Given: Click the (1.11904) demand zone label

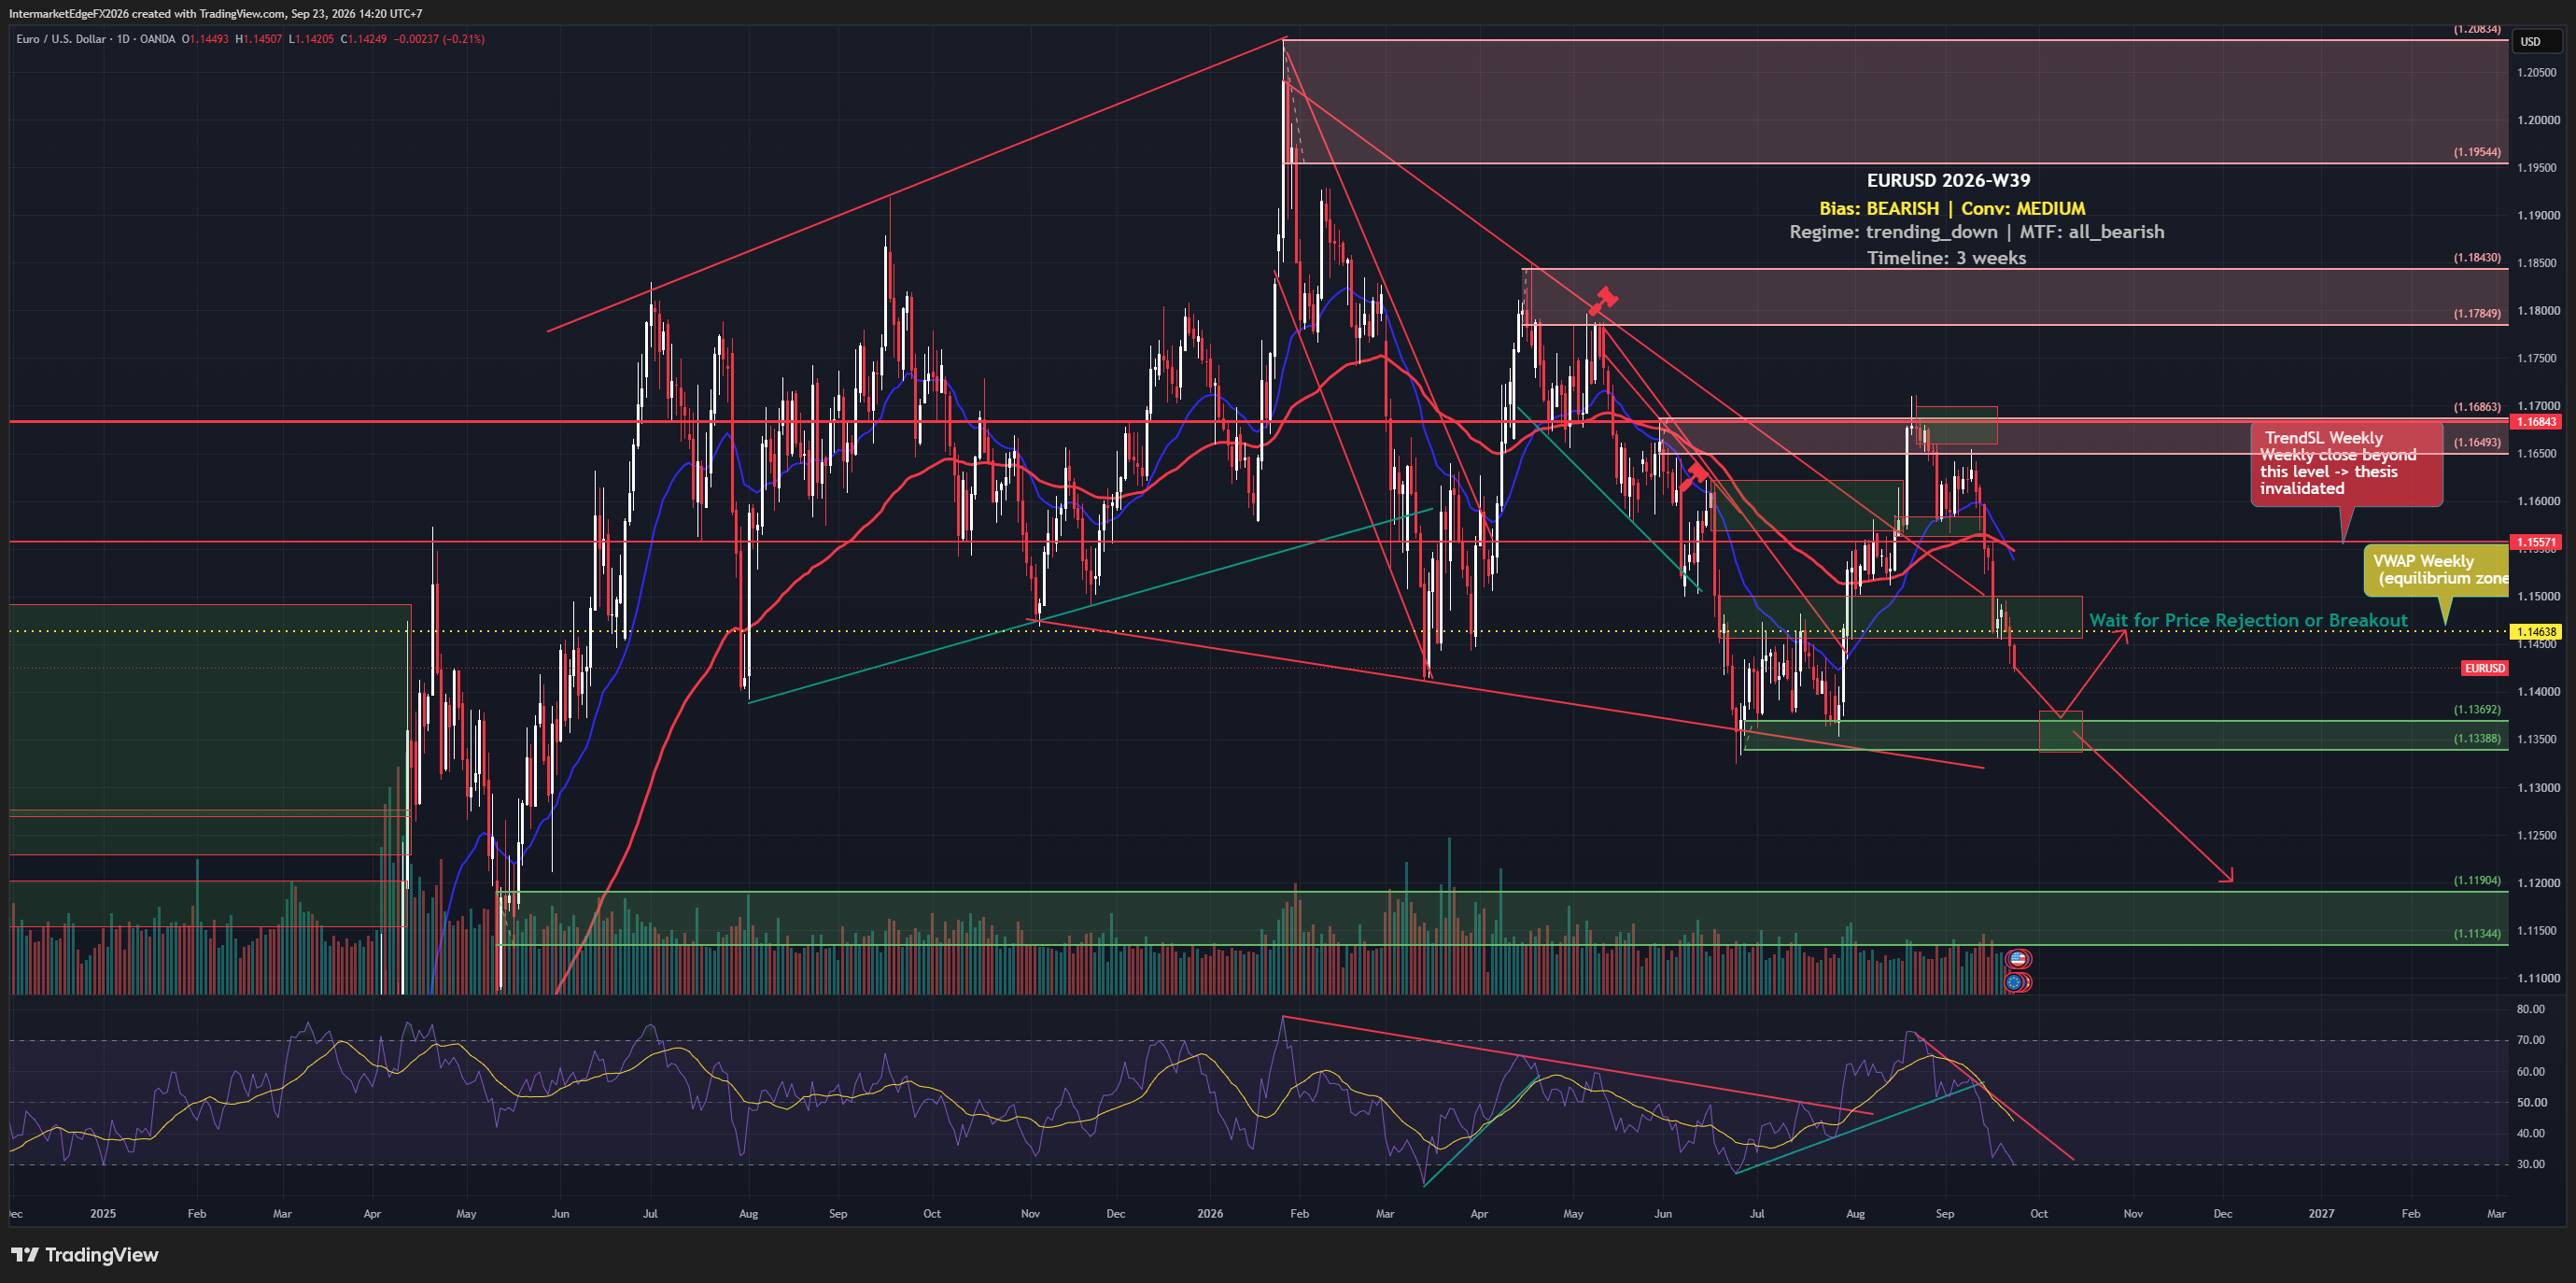Looking at the screenshot, I should [x=2476, y=880].
